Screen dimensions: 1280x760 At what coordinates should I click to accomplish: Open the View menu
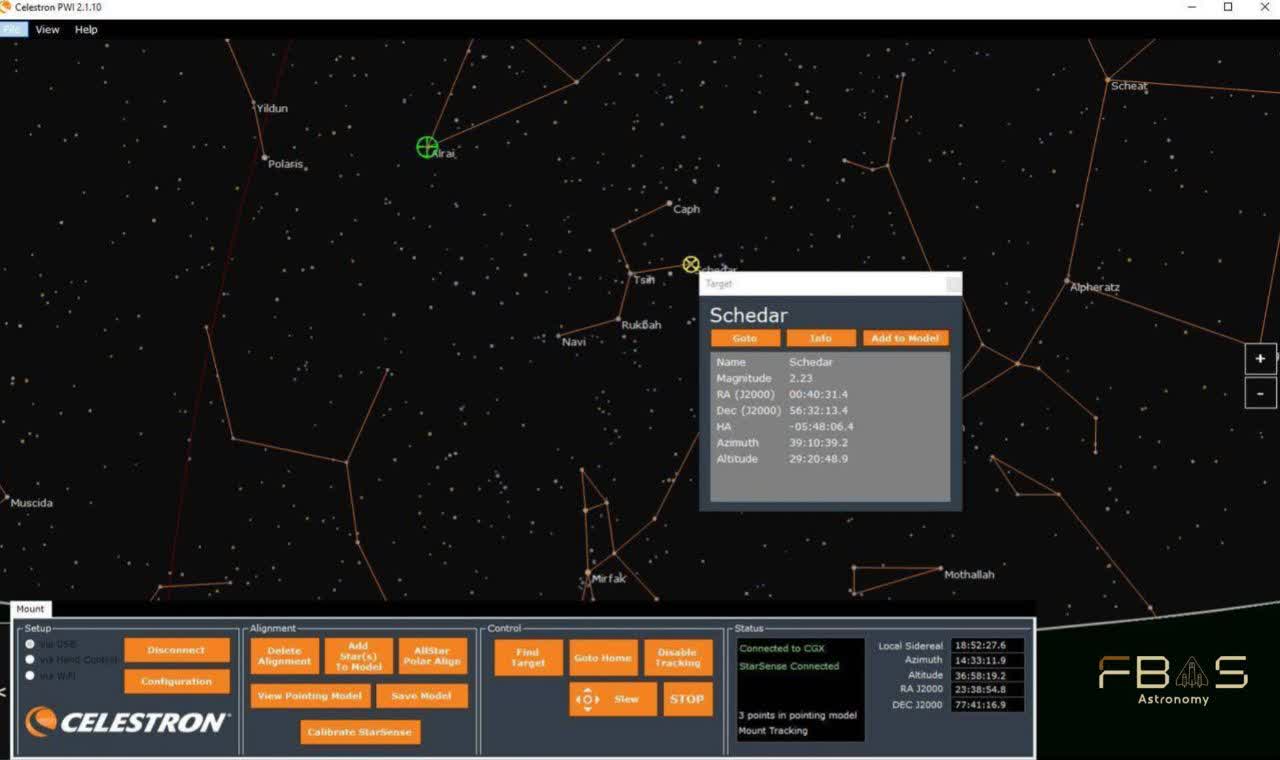(47, 30)
